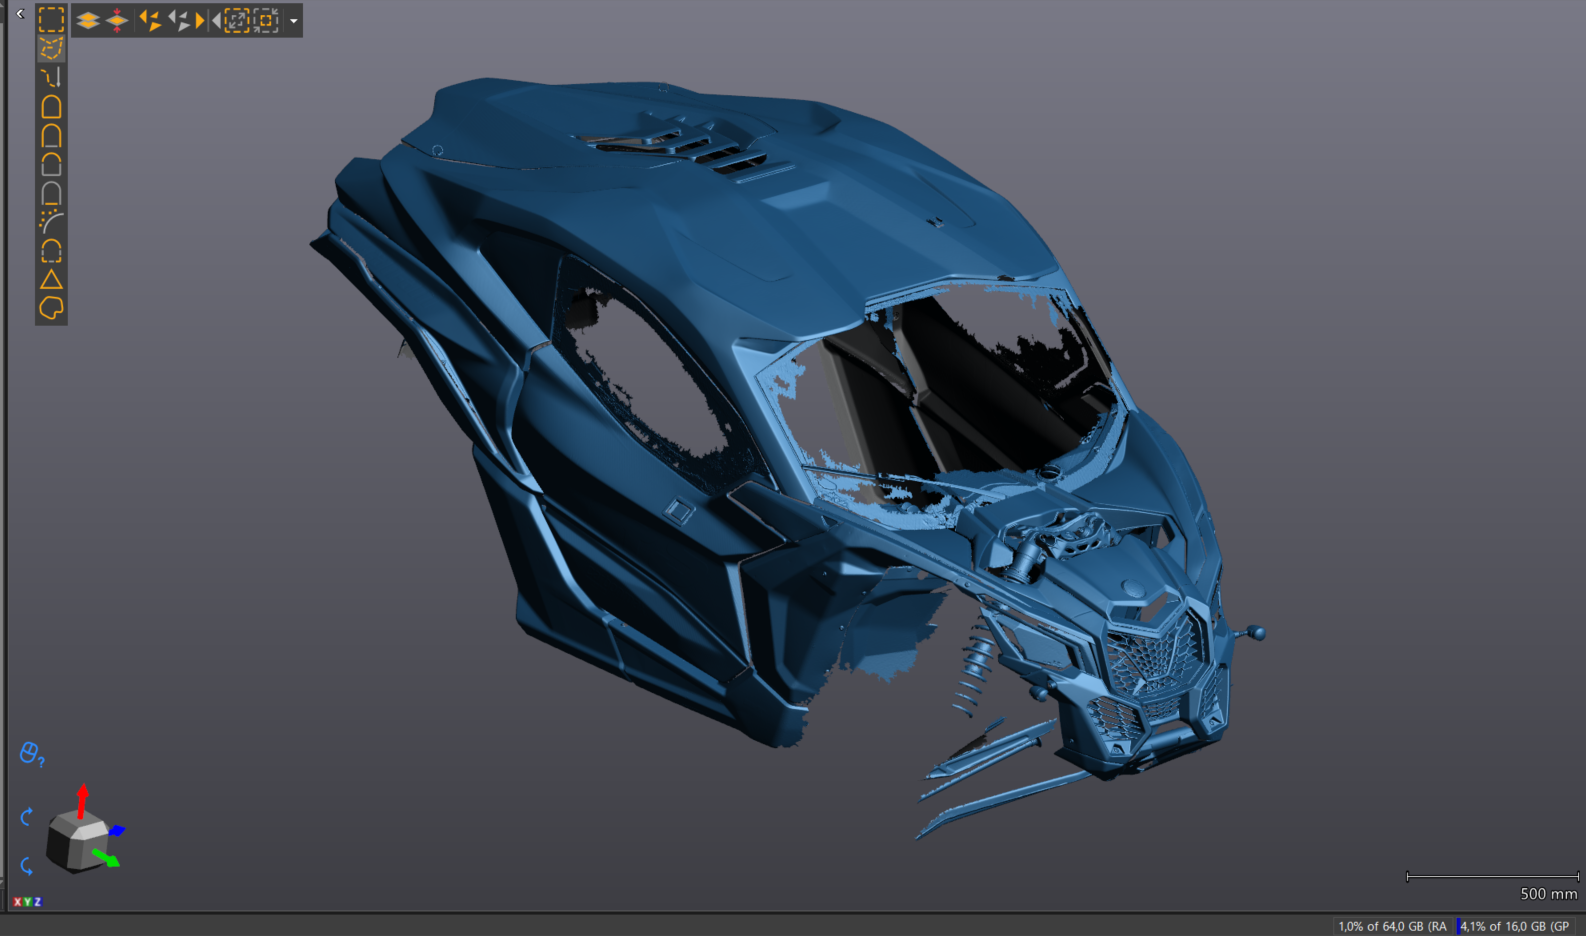Toggle select-through layer icon with red arrows
The width and height of the screenshot is (1586, 936).
pyautogui.click(x=117, y=20)
